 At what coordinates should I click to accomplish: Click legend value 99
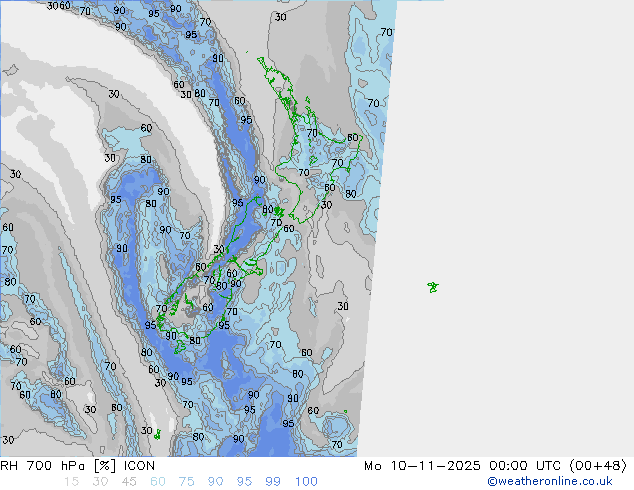pos(273,481)
